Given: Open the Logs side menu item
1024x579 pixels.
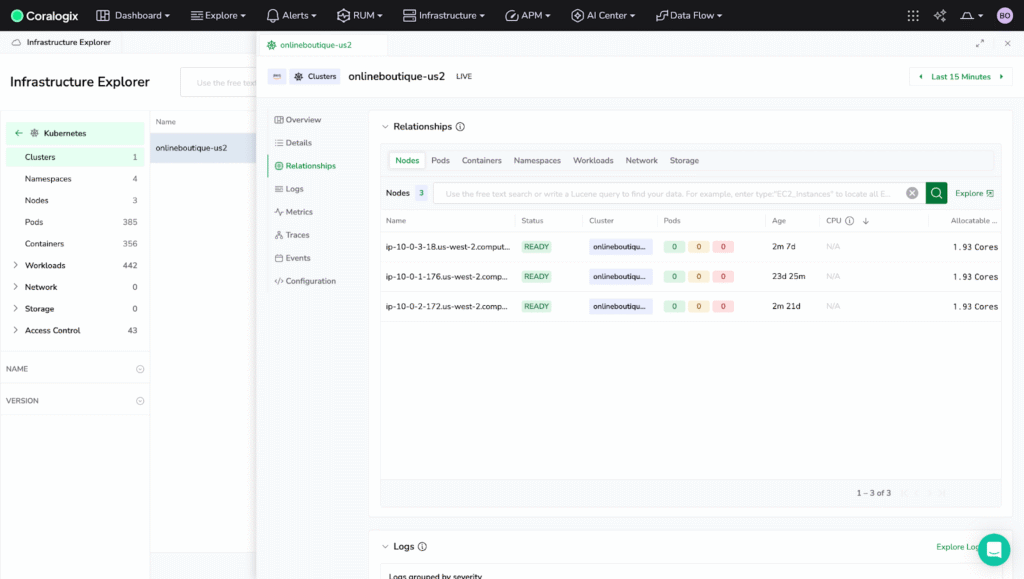Looking at the screenshot, I should (x=289, y=189).
